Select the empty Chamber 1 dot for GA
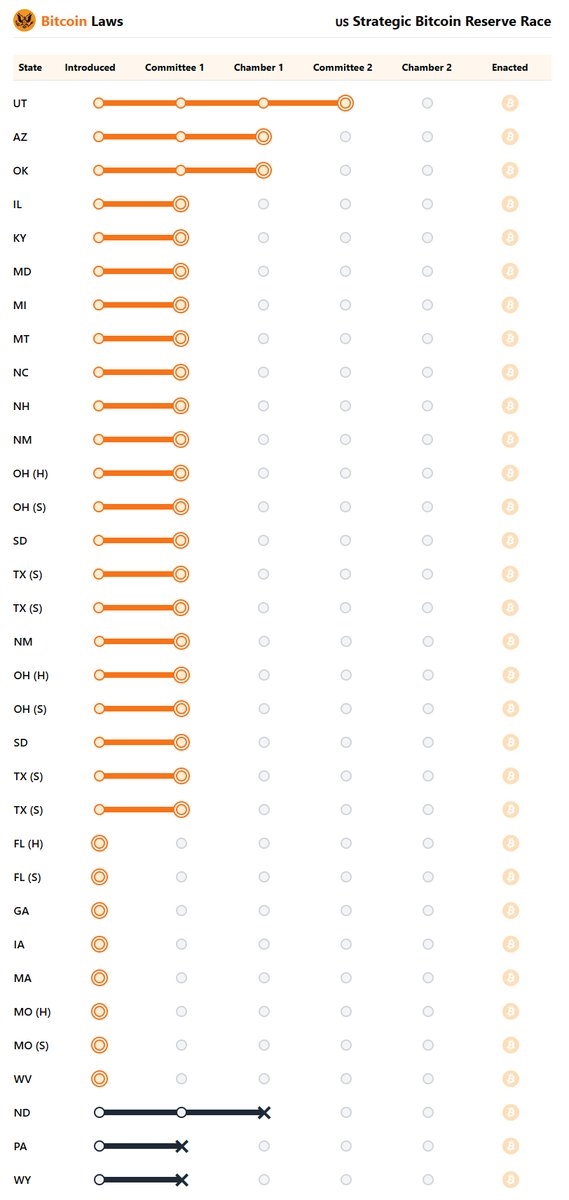Screen dimensions: 569x1200 (x=263, y=910)
